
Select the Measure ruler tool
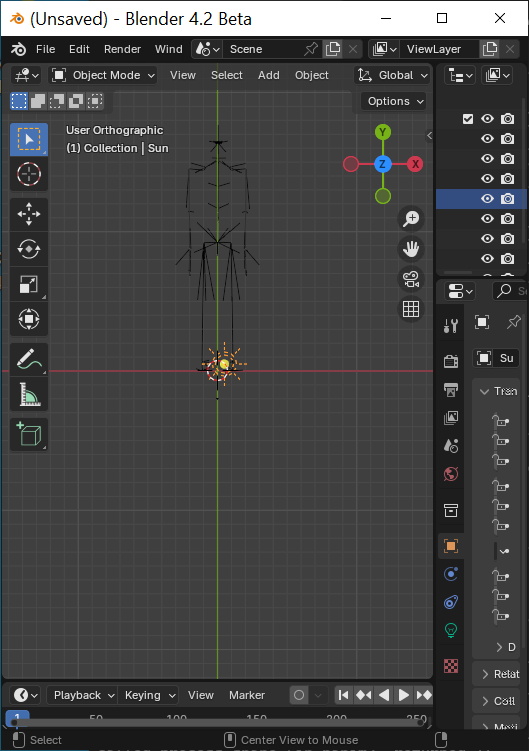tap(29, 394)
